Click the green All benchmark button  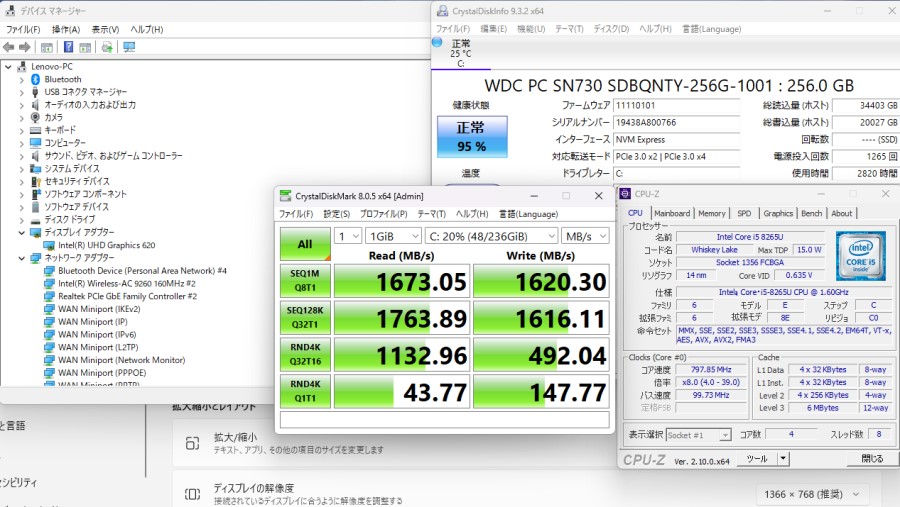point(305,244)
